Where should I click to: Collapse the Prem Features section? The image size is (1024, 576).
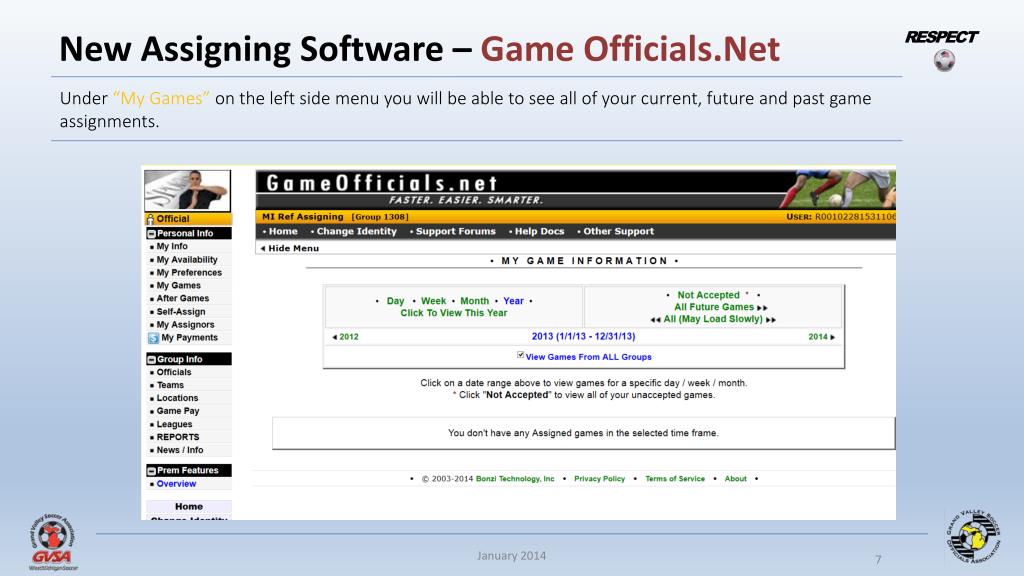(x=152, y=470)
